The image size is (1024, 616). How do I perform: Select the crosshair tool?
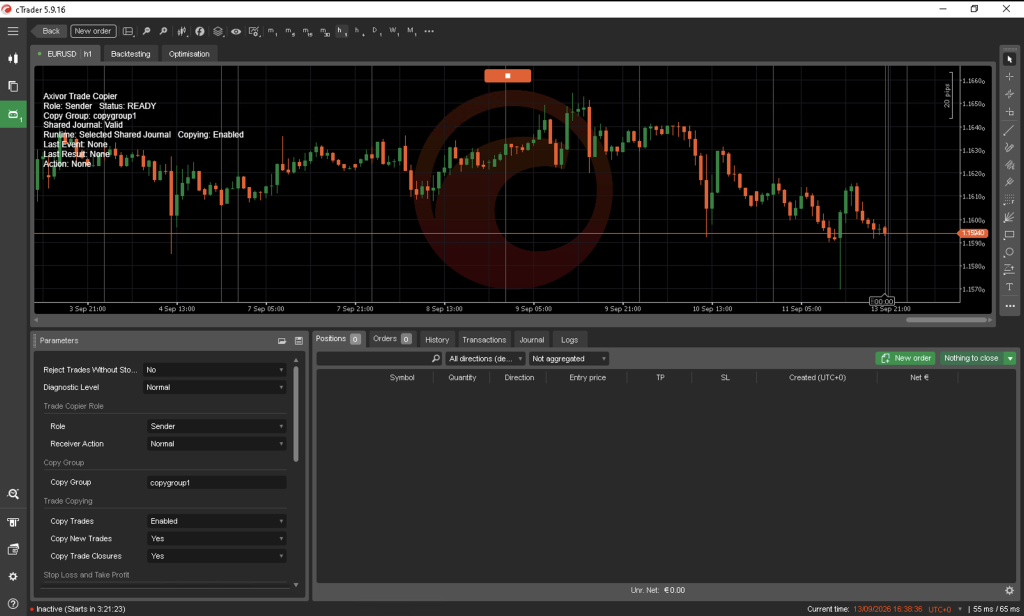point(1010,76)
